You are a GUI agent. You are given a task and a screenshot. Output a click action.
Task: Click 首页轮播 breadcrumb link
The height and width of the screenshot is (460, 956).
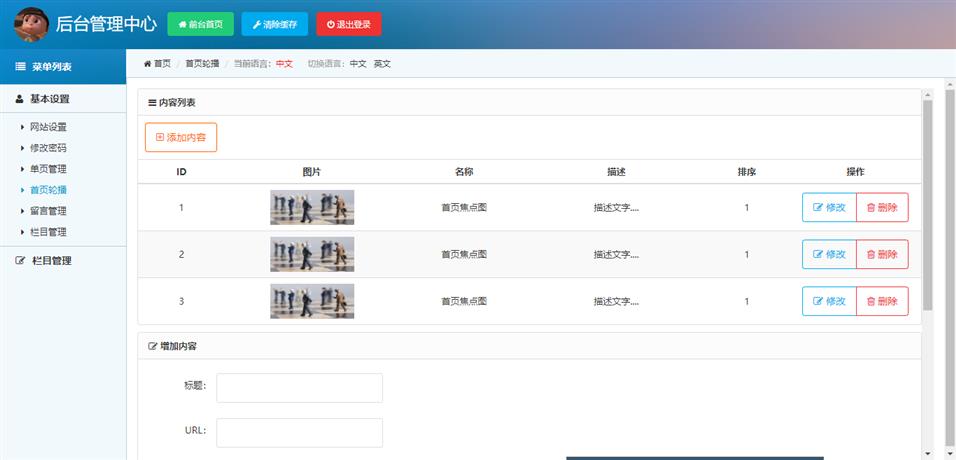202,63
